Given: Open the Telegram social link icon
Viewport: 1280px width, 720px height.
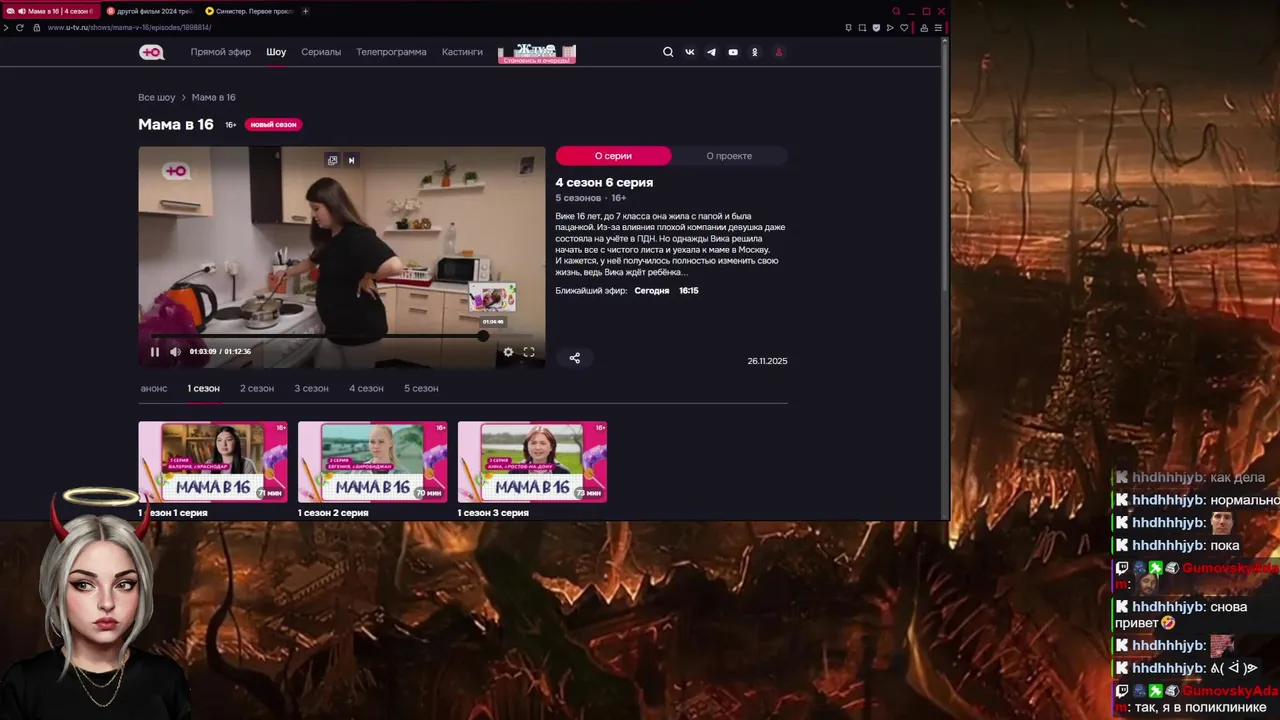Looking at the screenshot, I should click(711, 52).
